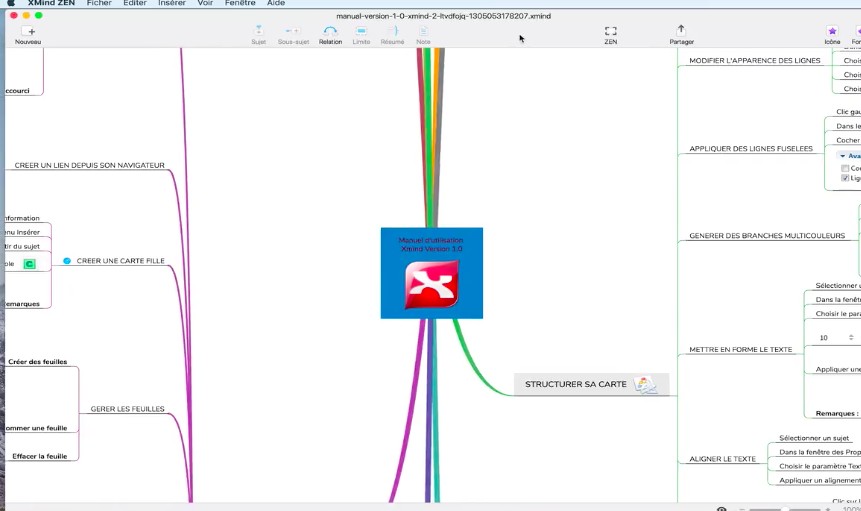Select topic CREER UNE CARTE FILLE
This screenshot has width=861, height=511.
coord(121,261)
